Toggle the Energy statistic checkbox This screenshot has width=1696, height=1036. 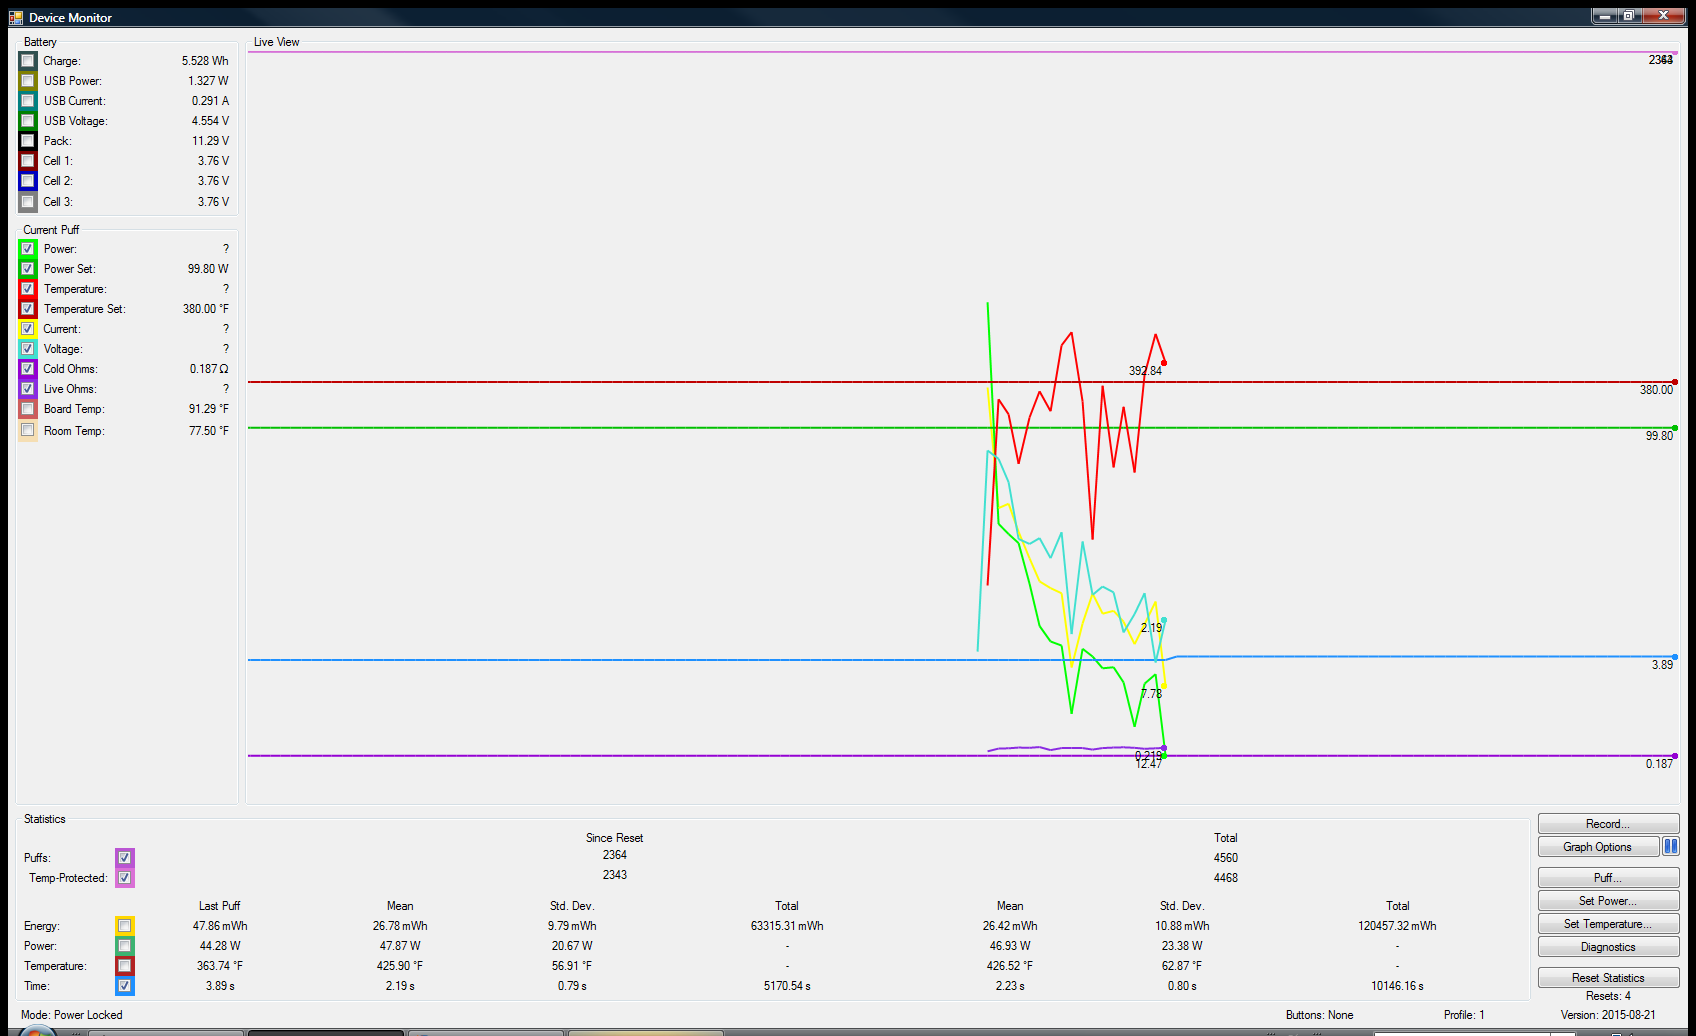[125, 926]
